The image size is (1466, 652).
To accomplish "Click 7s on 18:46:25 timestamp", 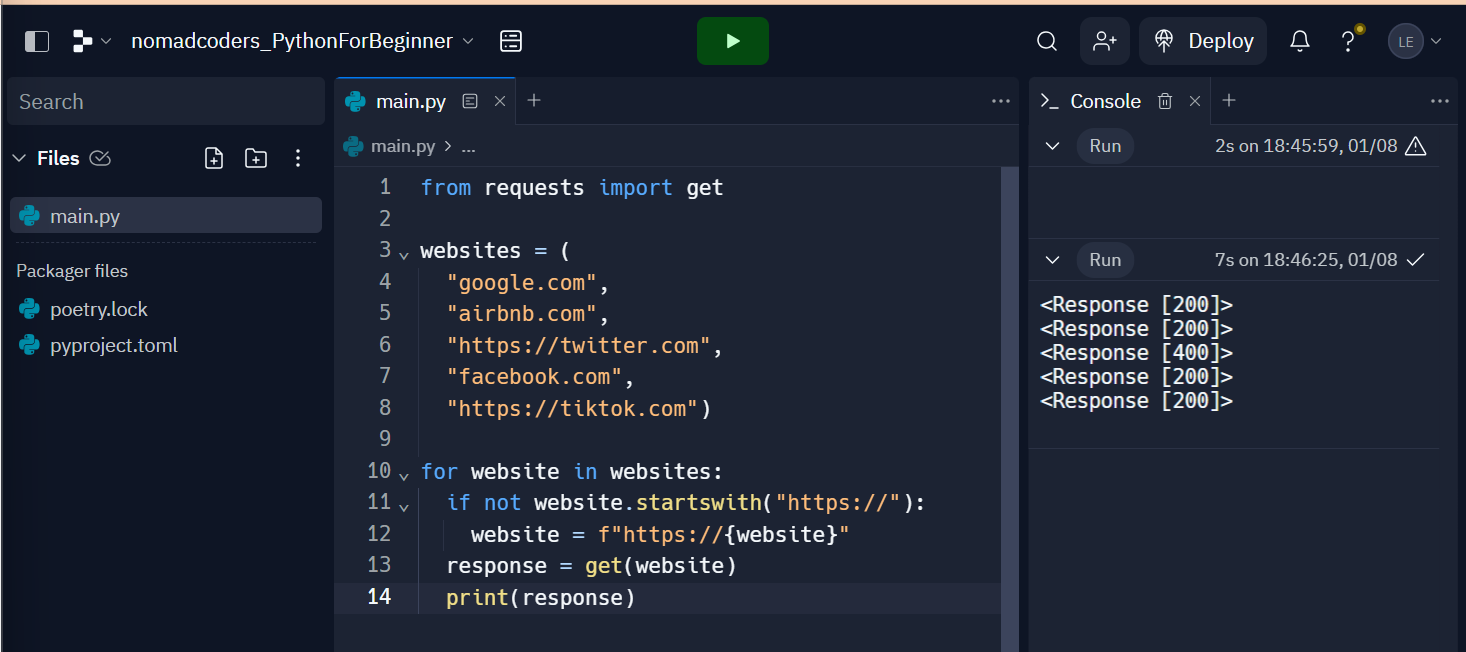I will 1306,260.
